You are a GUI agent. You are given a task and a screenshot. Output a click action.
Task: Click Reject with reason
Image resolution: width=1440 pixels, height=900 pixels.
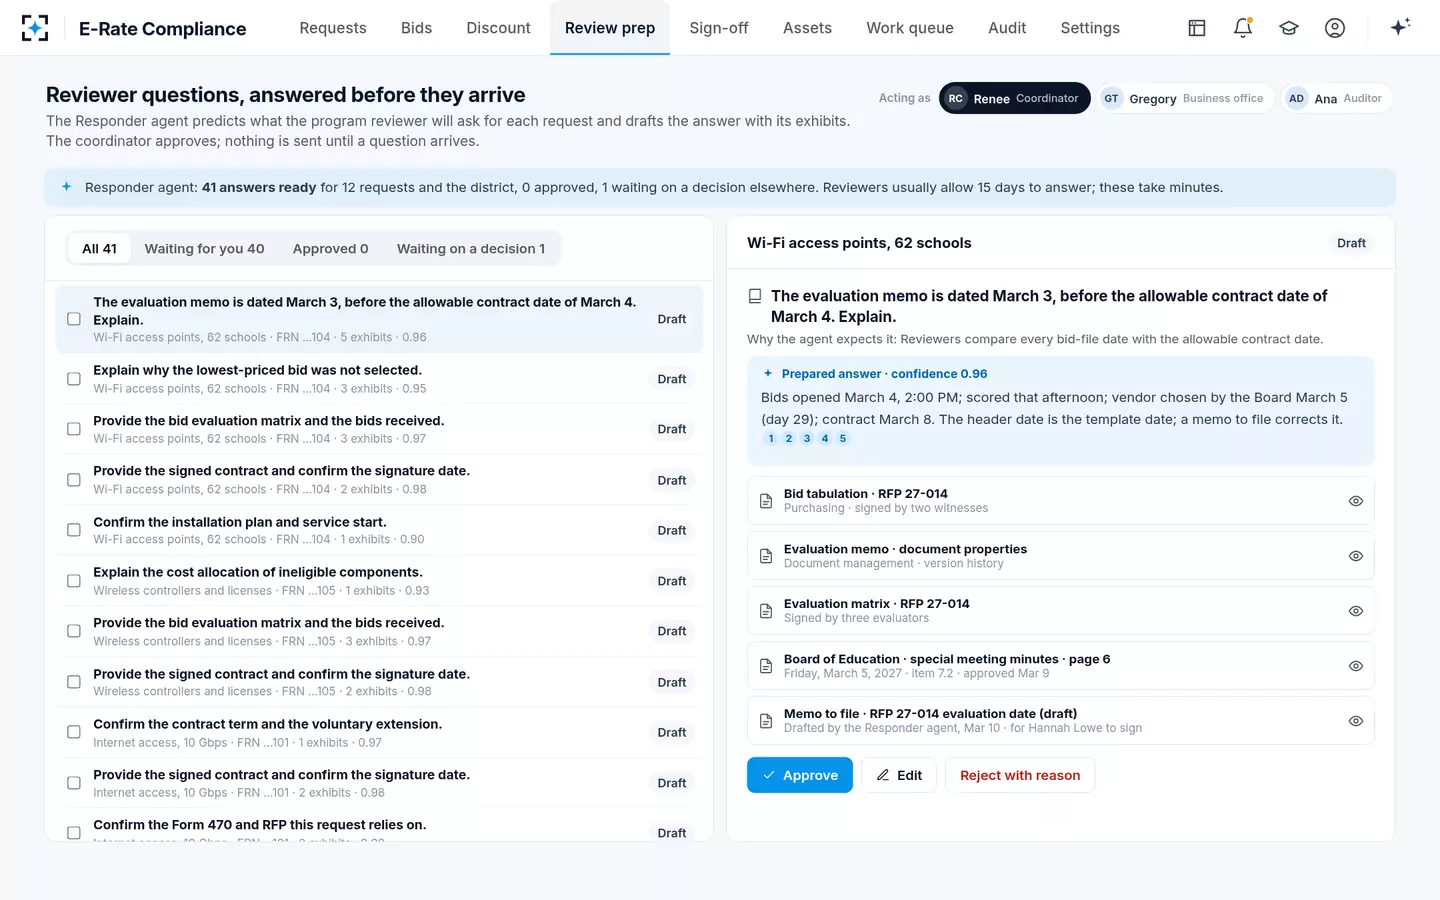tap(1020, 775)
